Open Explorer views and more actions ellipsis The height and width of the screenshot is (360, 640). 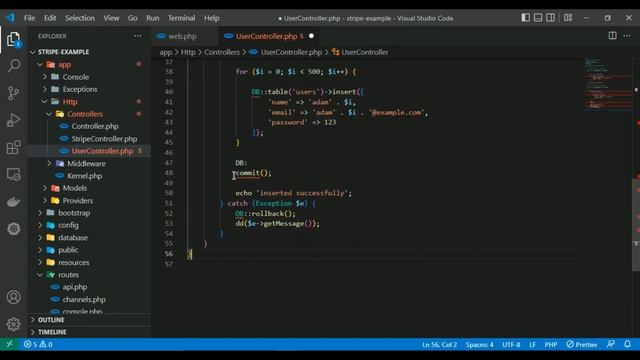[138, 36]
